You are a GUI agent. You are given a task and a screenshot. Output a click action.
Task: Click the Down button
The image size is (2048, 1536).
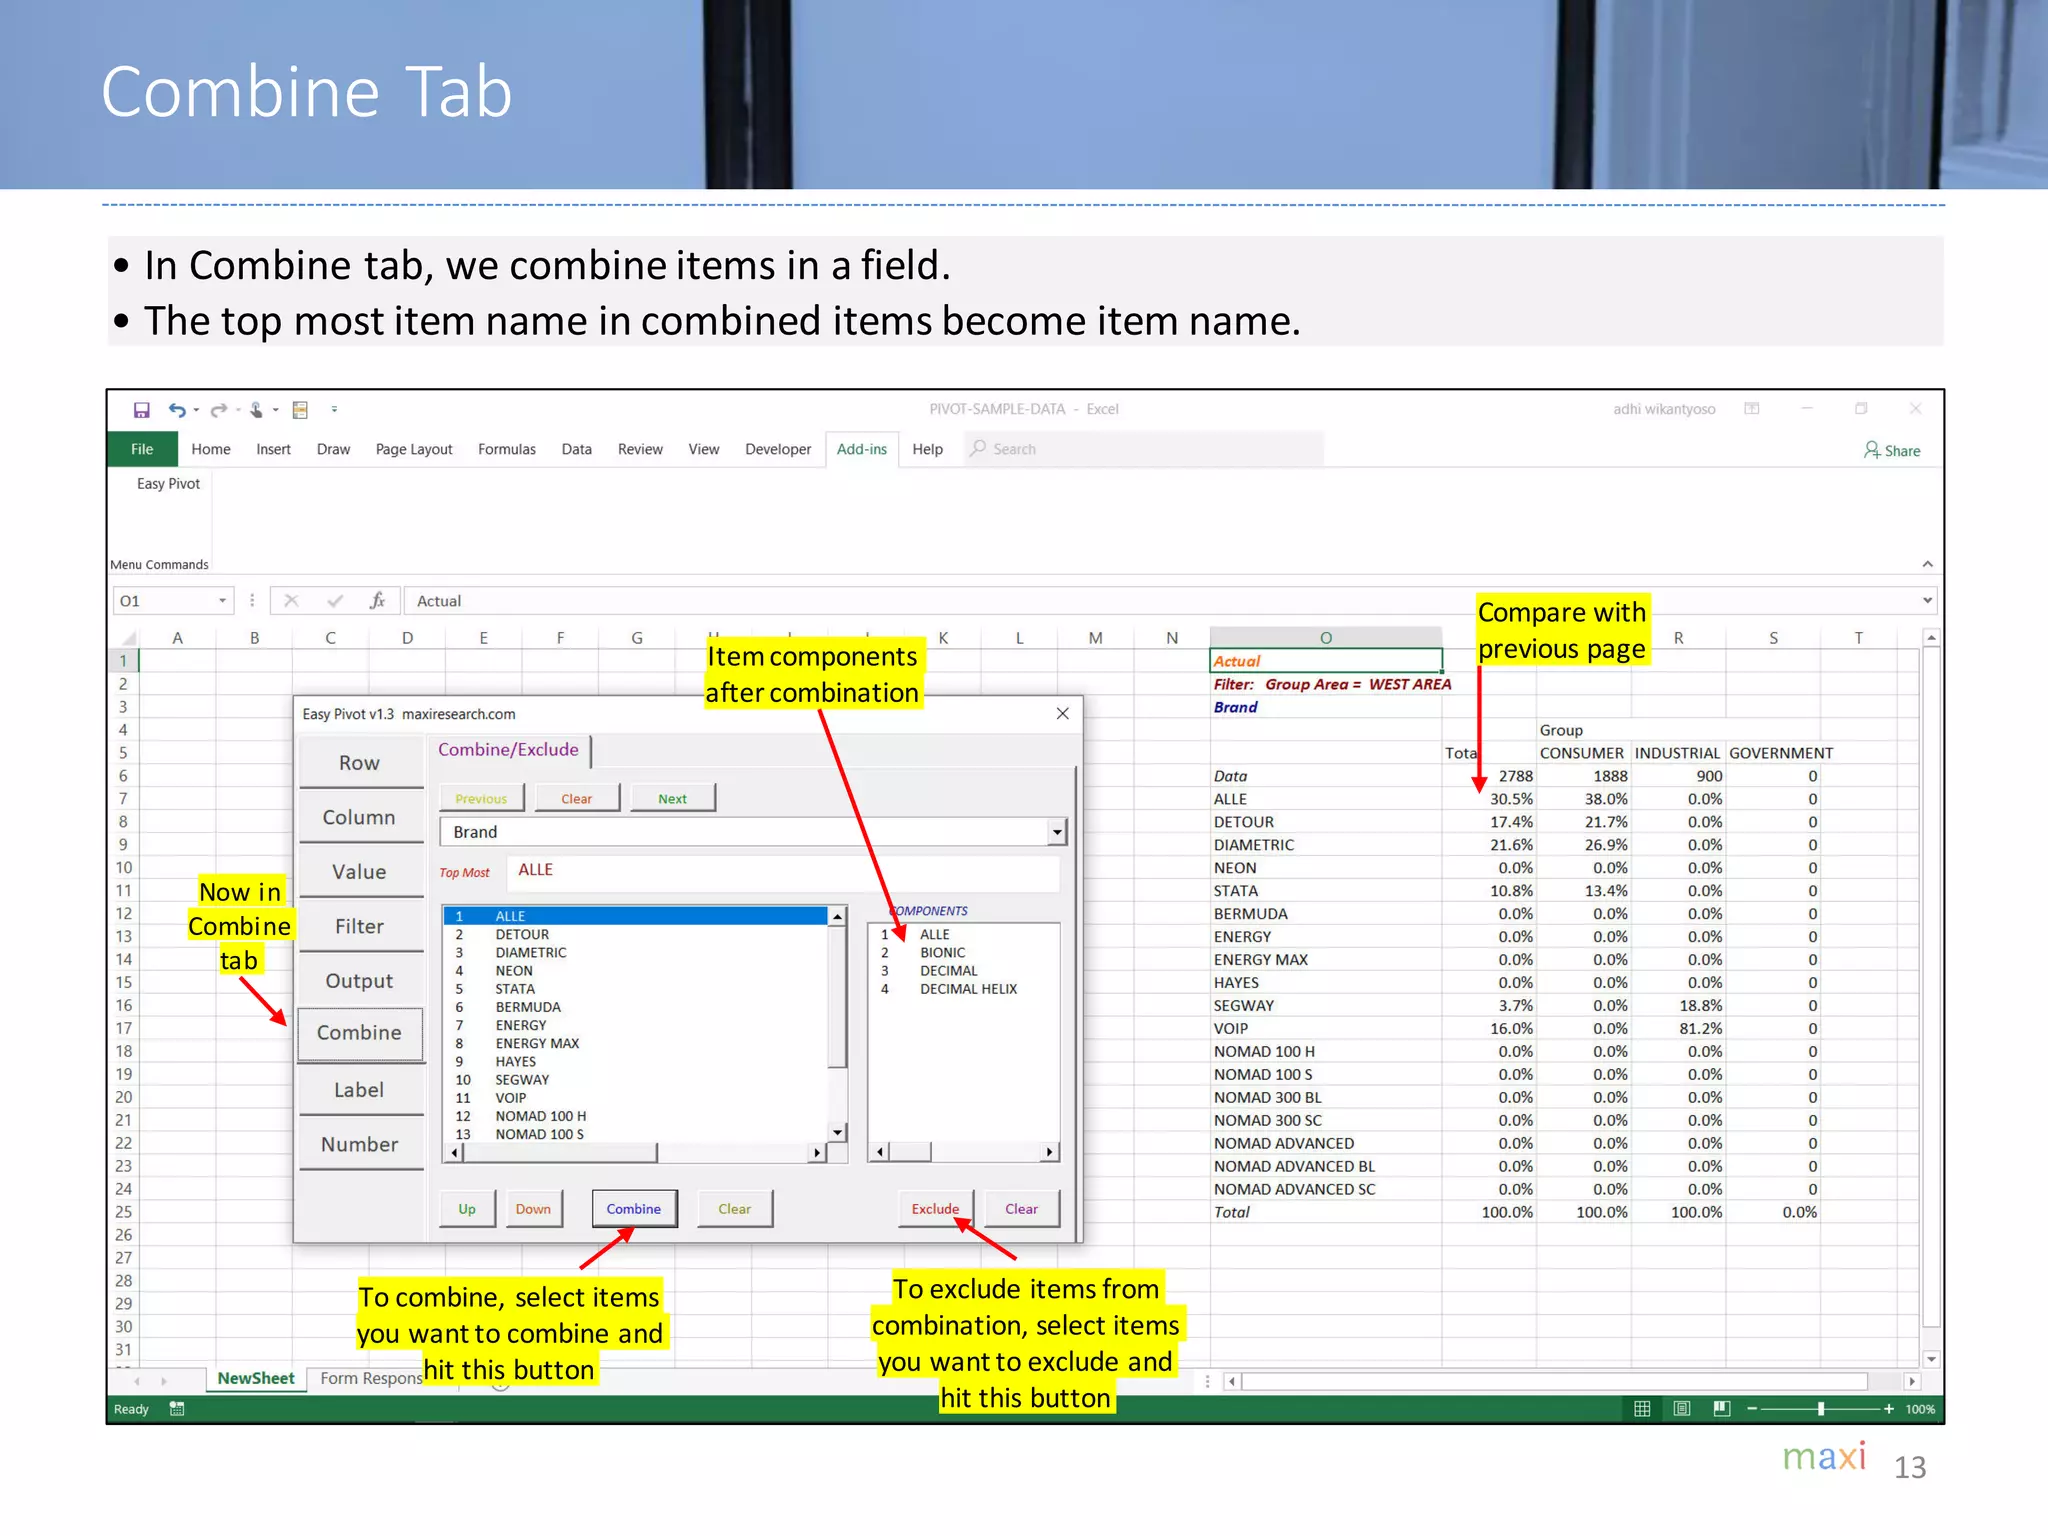point(533,1209)
